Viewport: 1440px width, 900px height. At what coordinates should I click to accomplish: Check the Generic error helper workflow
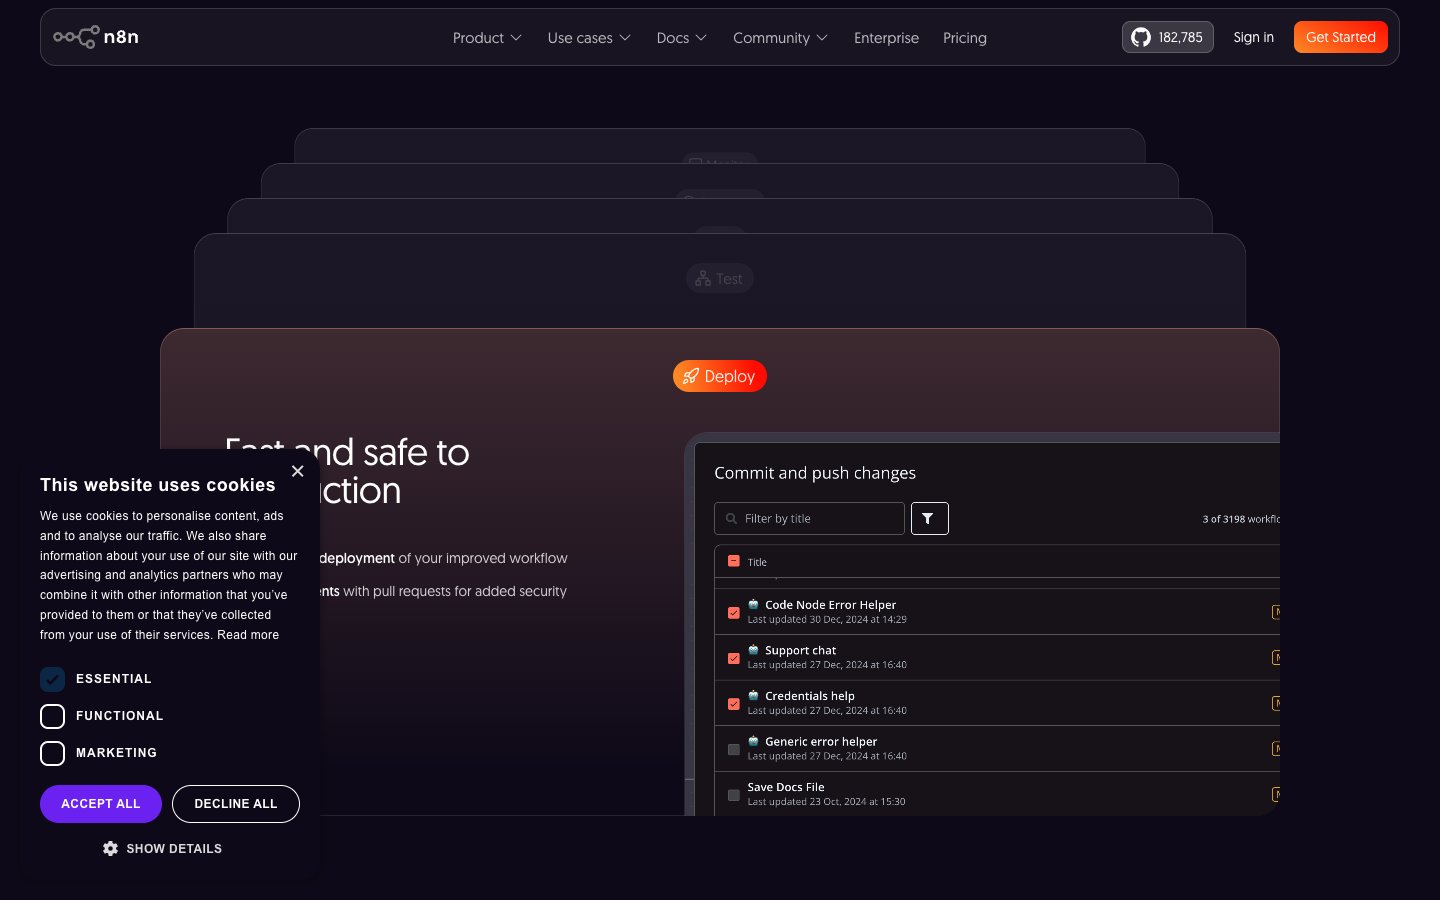click(733, 749)
